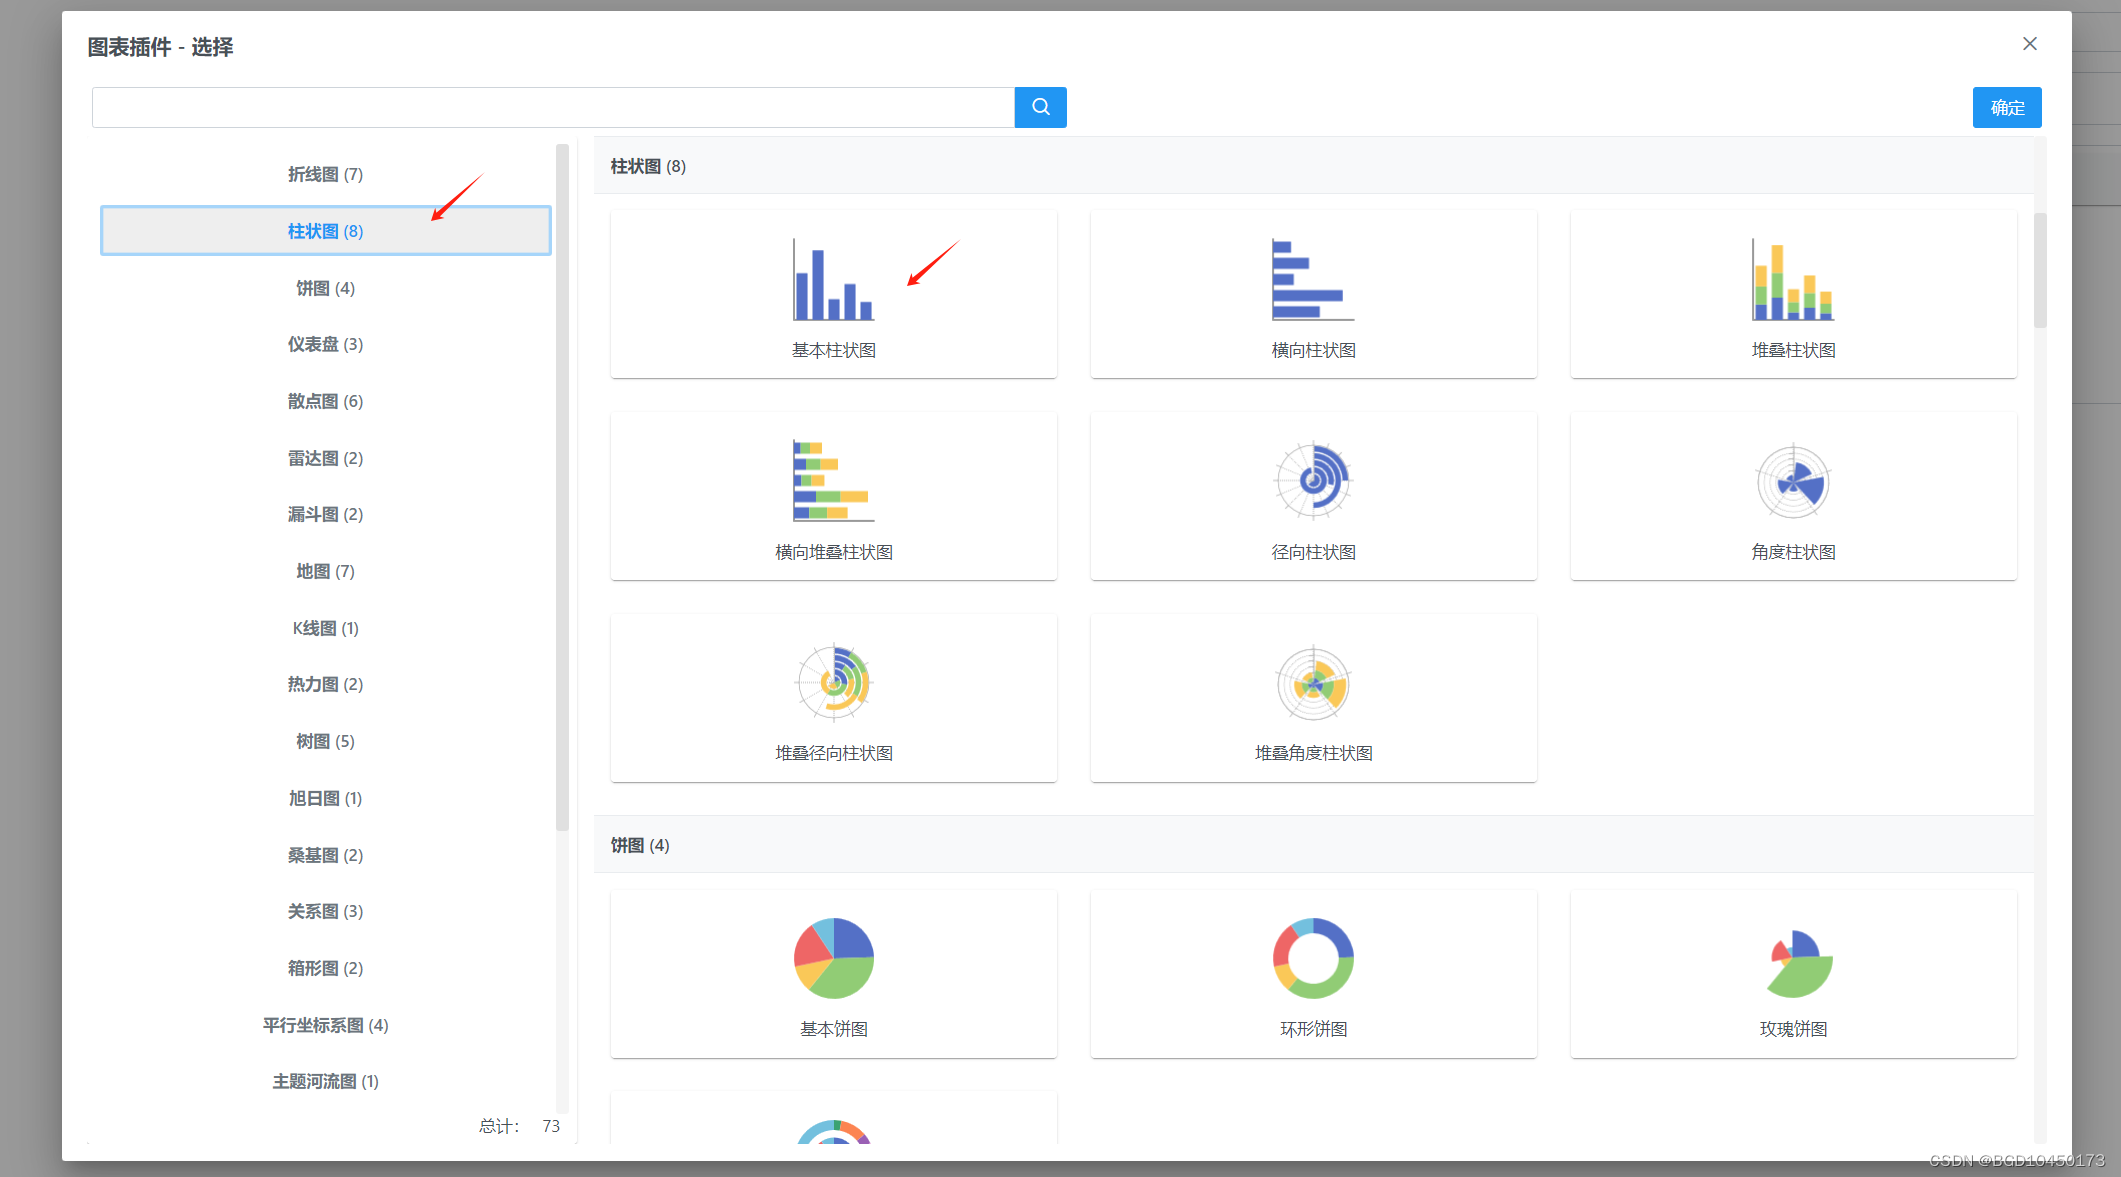The height and width of the screenshot is (1177, 2121).
Task: Select the 桑基图 category in sidebar
Action: pyautogui.click(x=324, y=855)
